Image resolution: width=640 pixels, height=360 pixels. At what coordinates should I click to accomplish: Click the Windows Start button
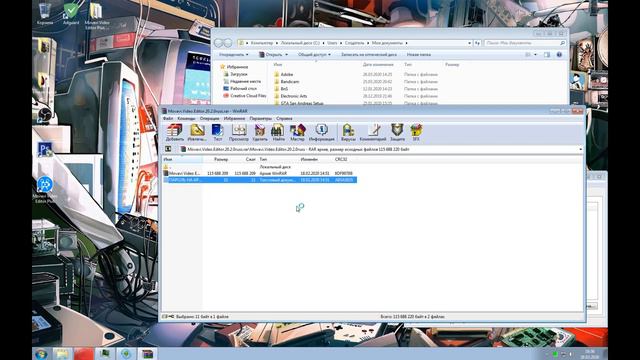[x=40, y=354]
